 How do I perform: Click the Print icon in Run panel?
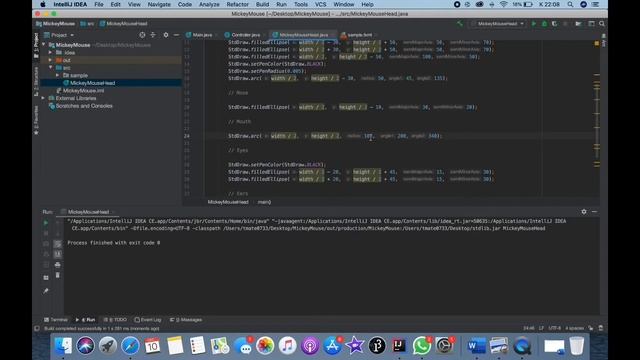(x=58, y=265)
